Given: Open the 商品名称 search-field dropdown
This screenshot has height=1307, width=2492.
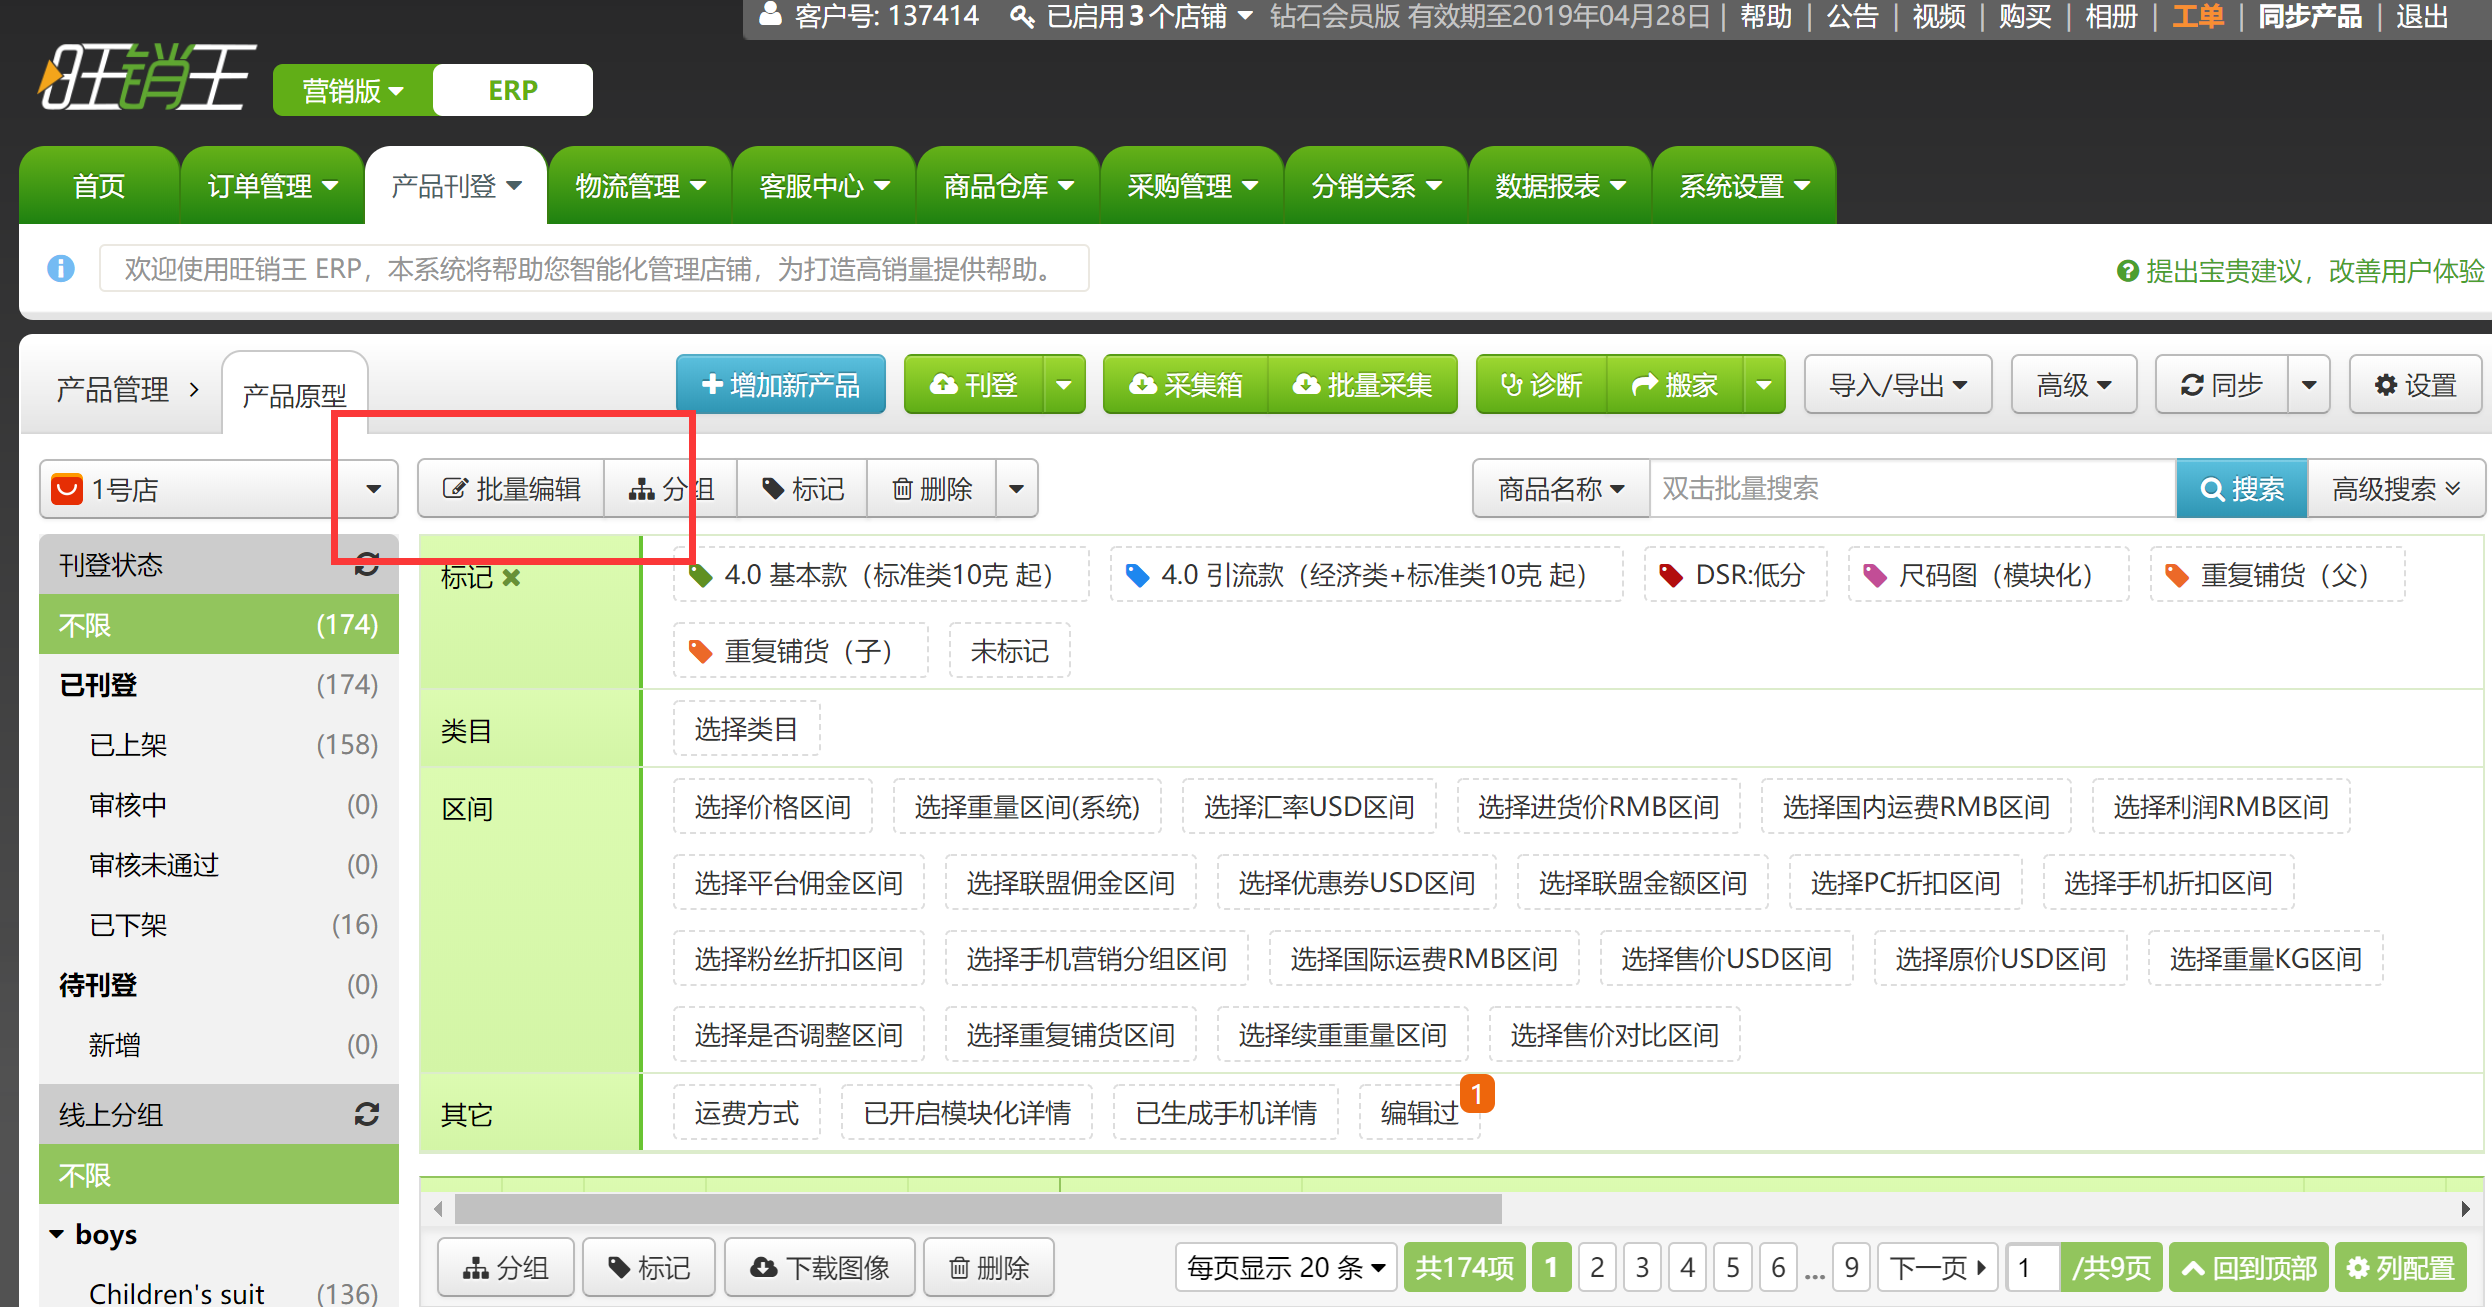Looking at the screenshot, I should (x=1561, y=488).
